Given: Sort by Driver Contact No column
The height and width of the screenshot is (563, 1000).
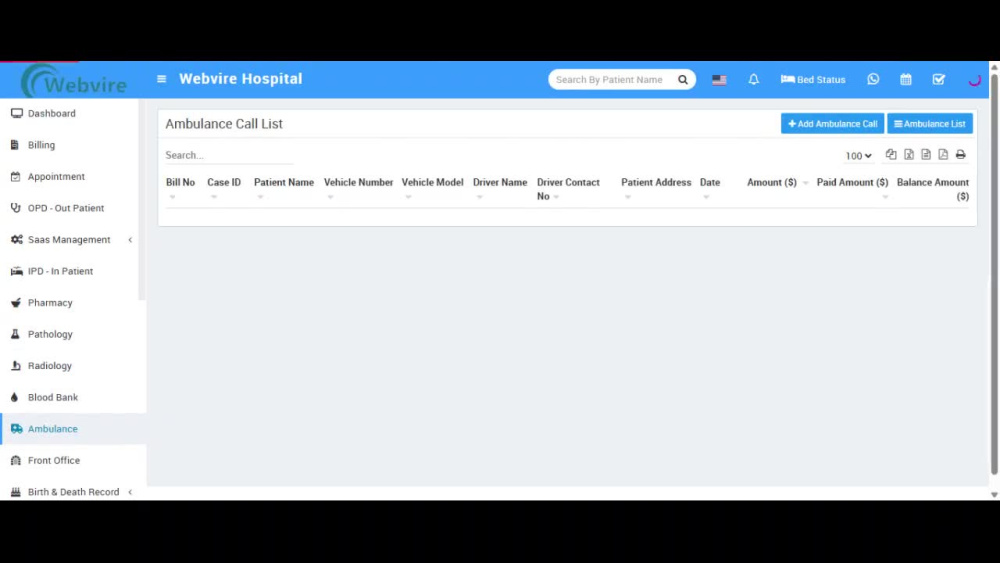Looking at the screenshot, I should [568, 189].
